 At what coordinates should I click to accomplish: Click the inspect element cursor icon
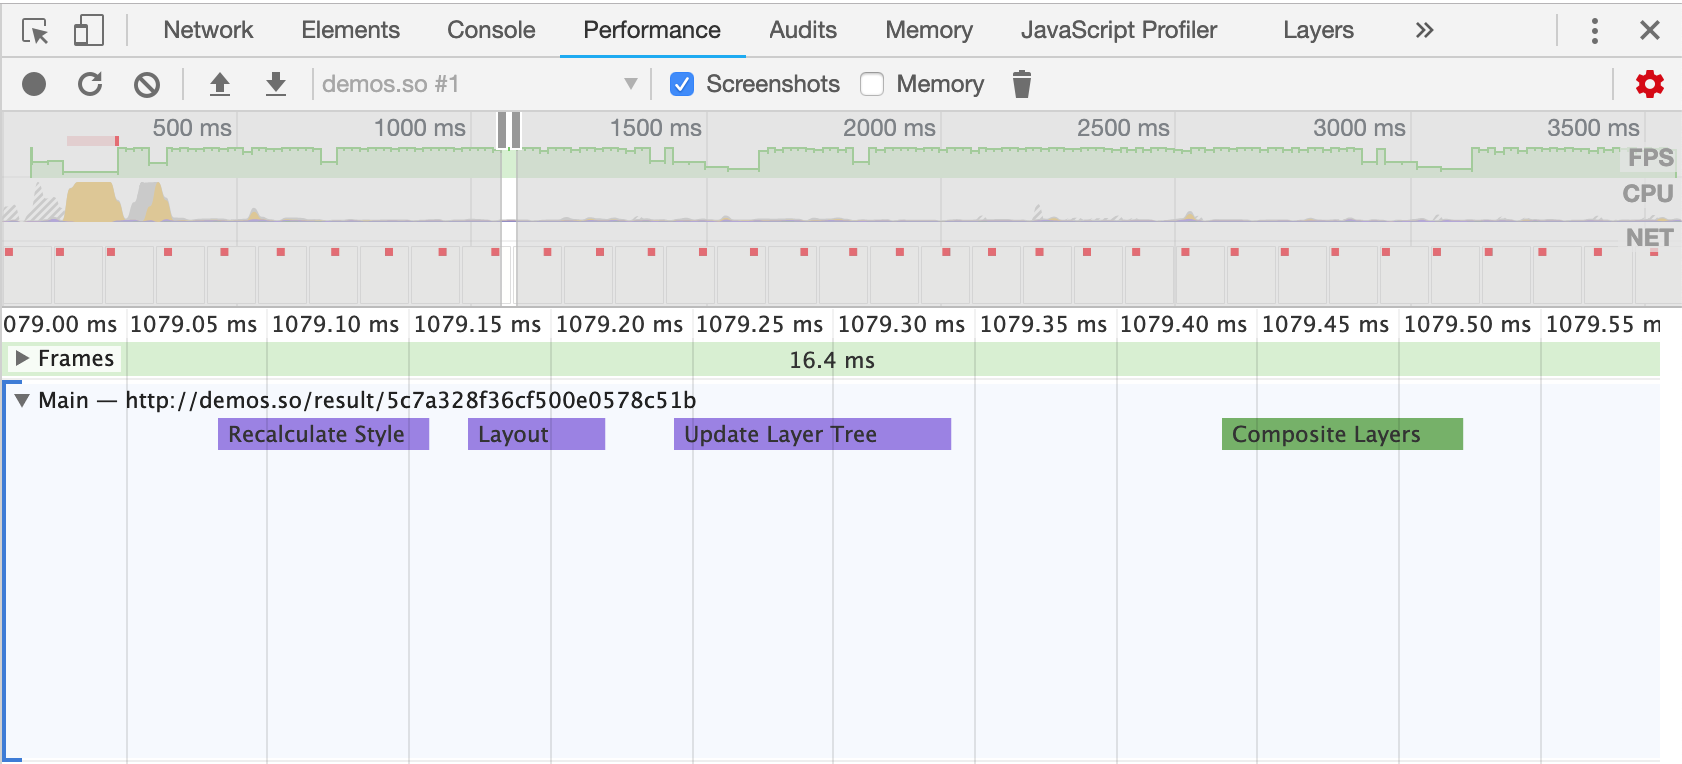pyautogui.click(x=35, y=31)
